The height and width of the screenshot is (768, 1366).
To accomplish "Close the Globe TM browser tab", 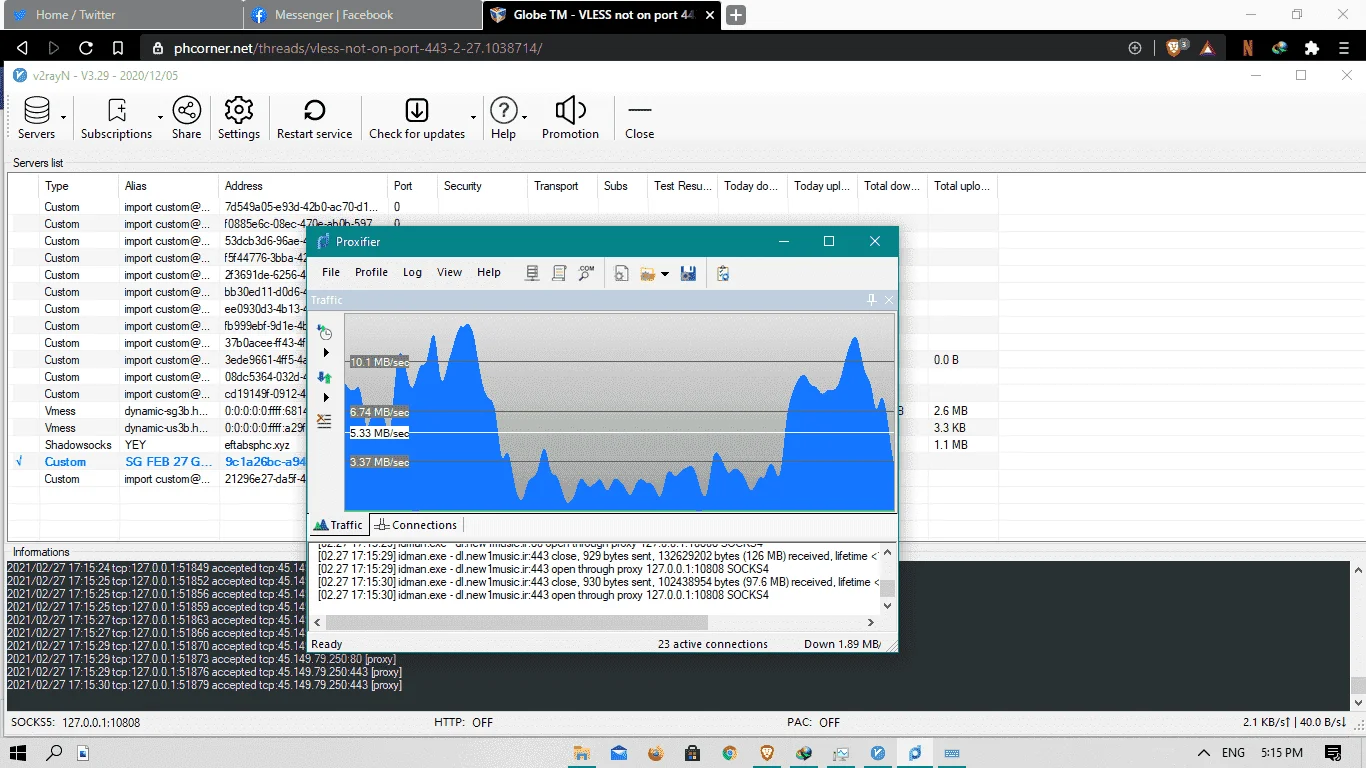I will [708, 15].
